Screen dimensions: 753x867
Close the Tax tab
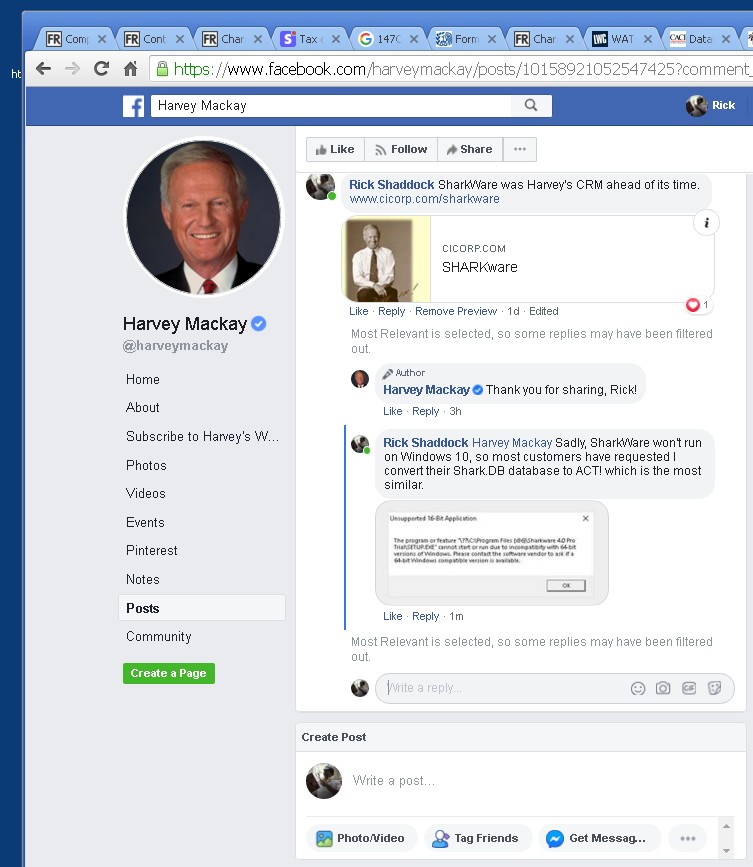(335, 39)
